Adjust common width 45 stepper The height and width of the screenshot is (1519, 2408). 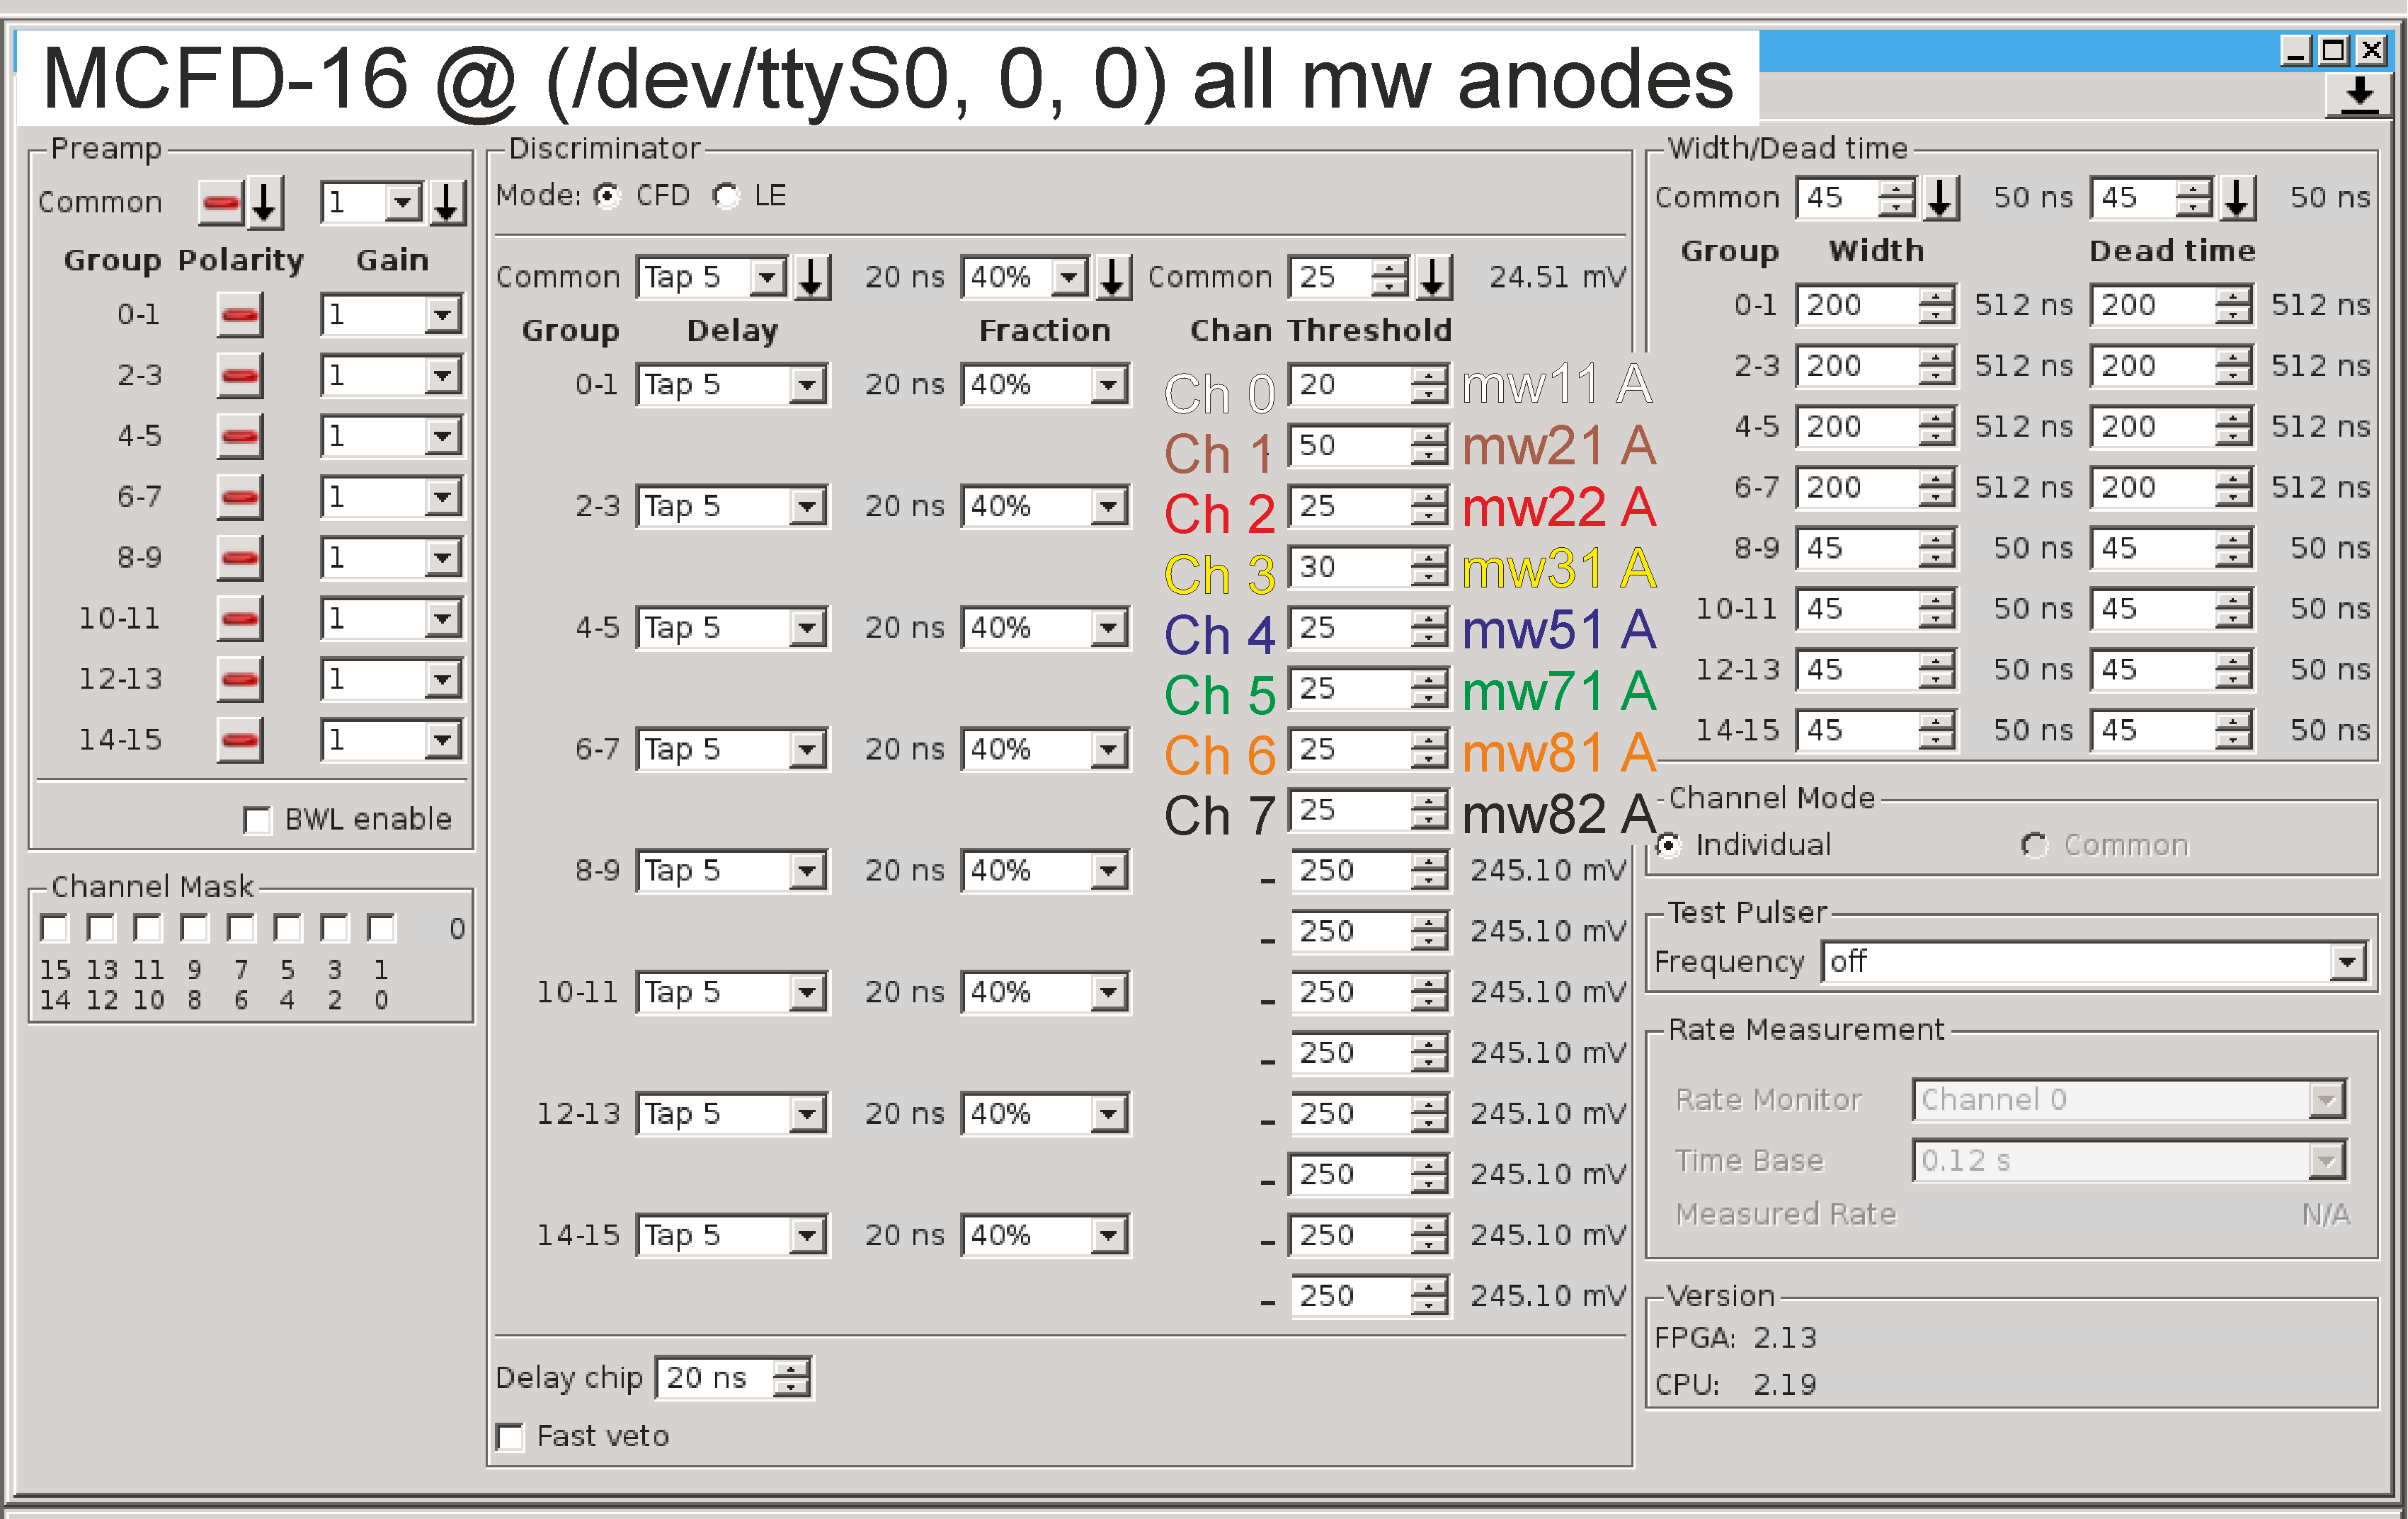pyautogui.click(x=1897, y=197)
